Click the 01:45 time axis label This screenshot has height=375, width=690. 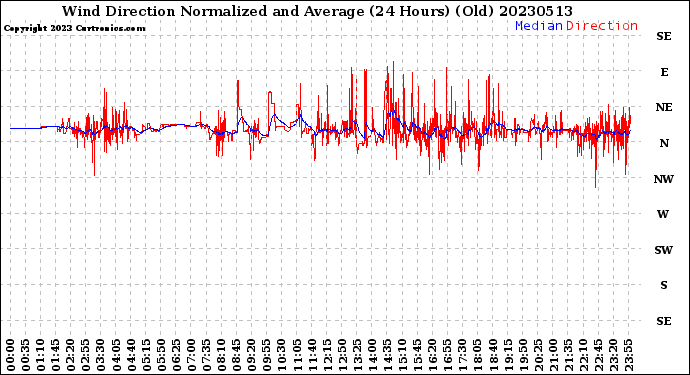(56, 355)
